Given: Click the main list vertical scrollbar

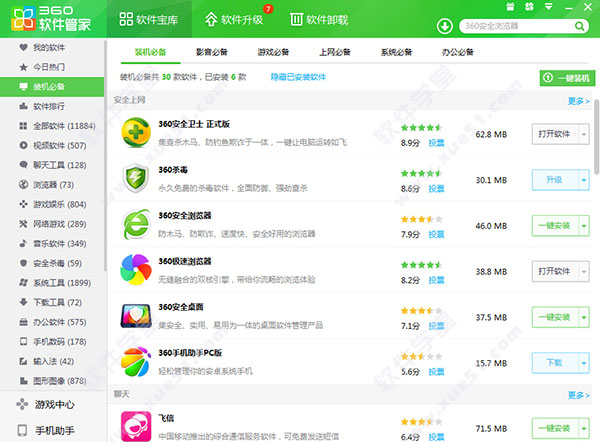Looking at the screenshot, I should [597, 139].
